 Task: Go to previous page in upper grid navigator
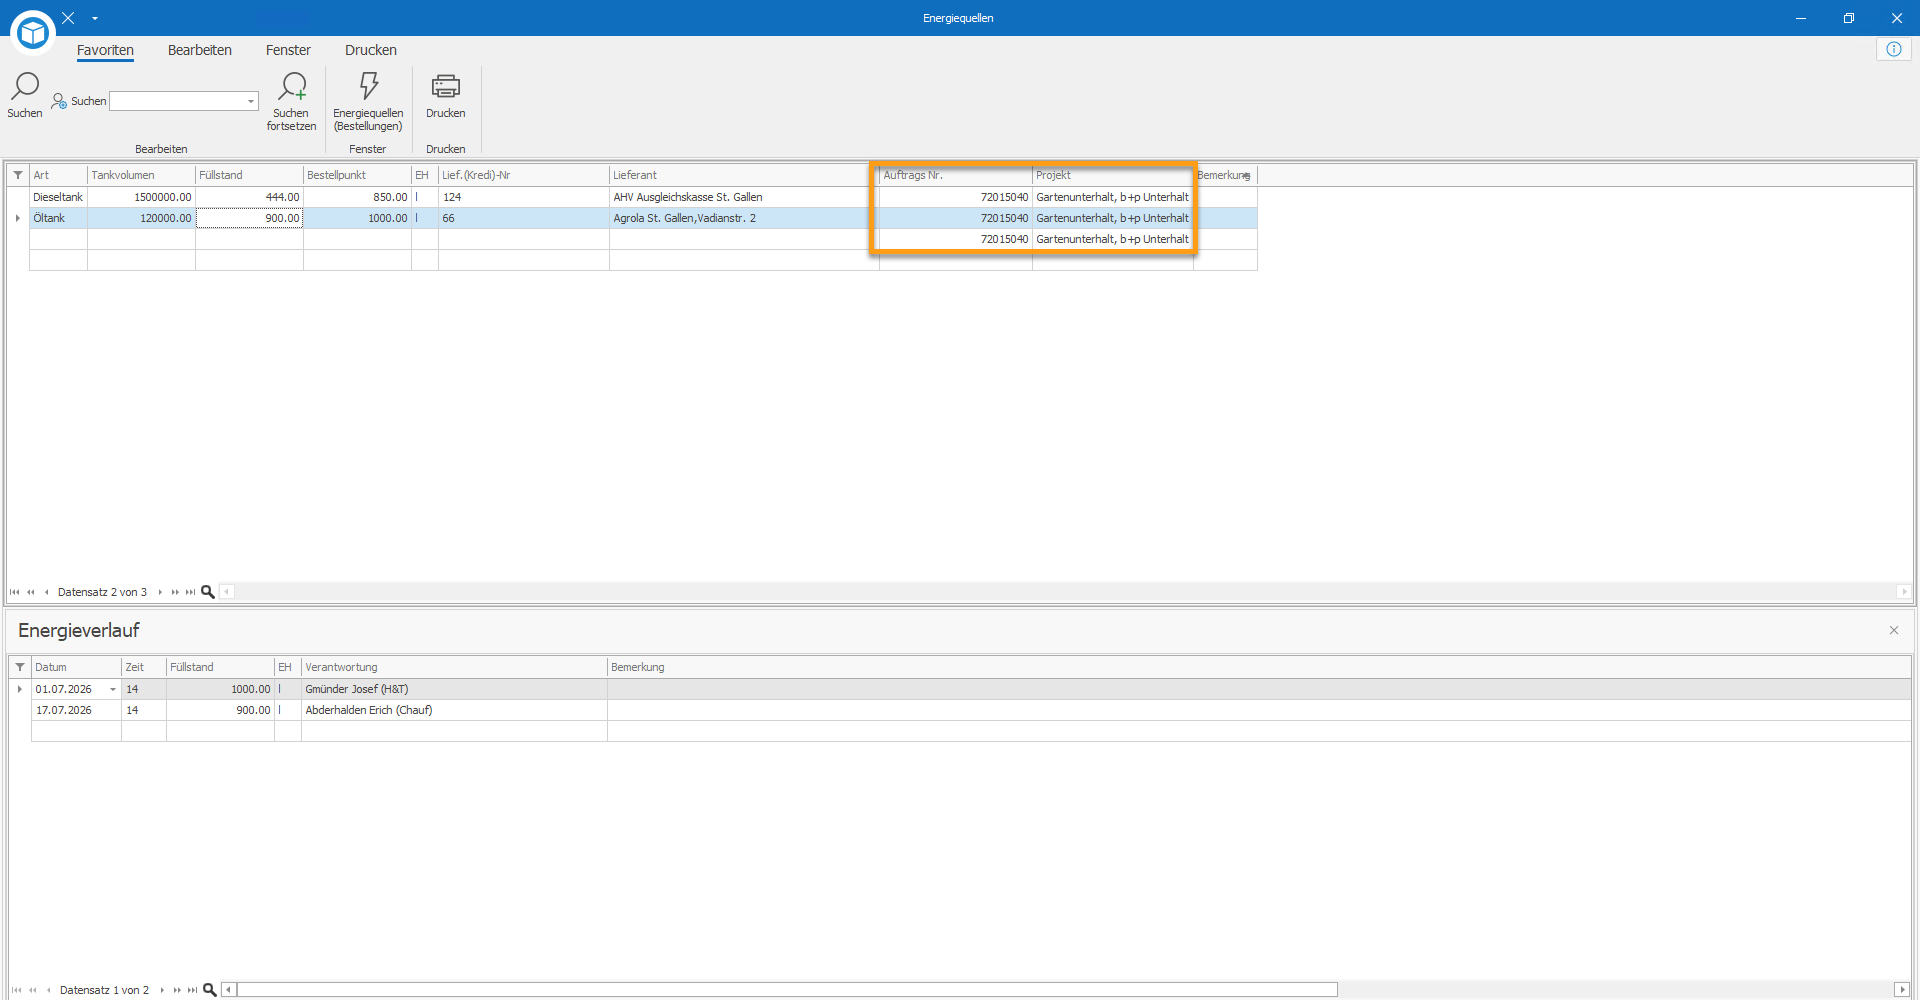pyautogui.click(x=31, y=592)
